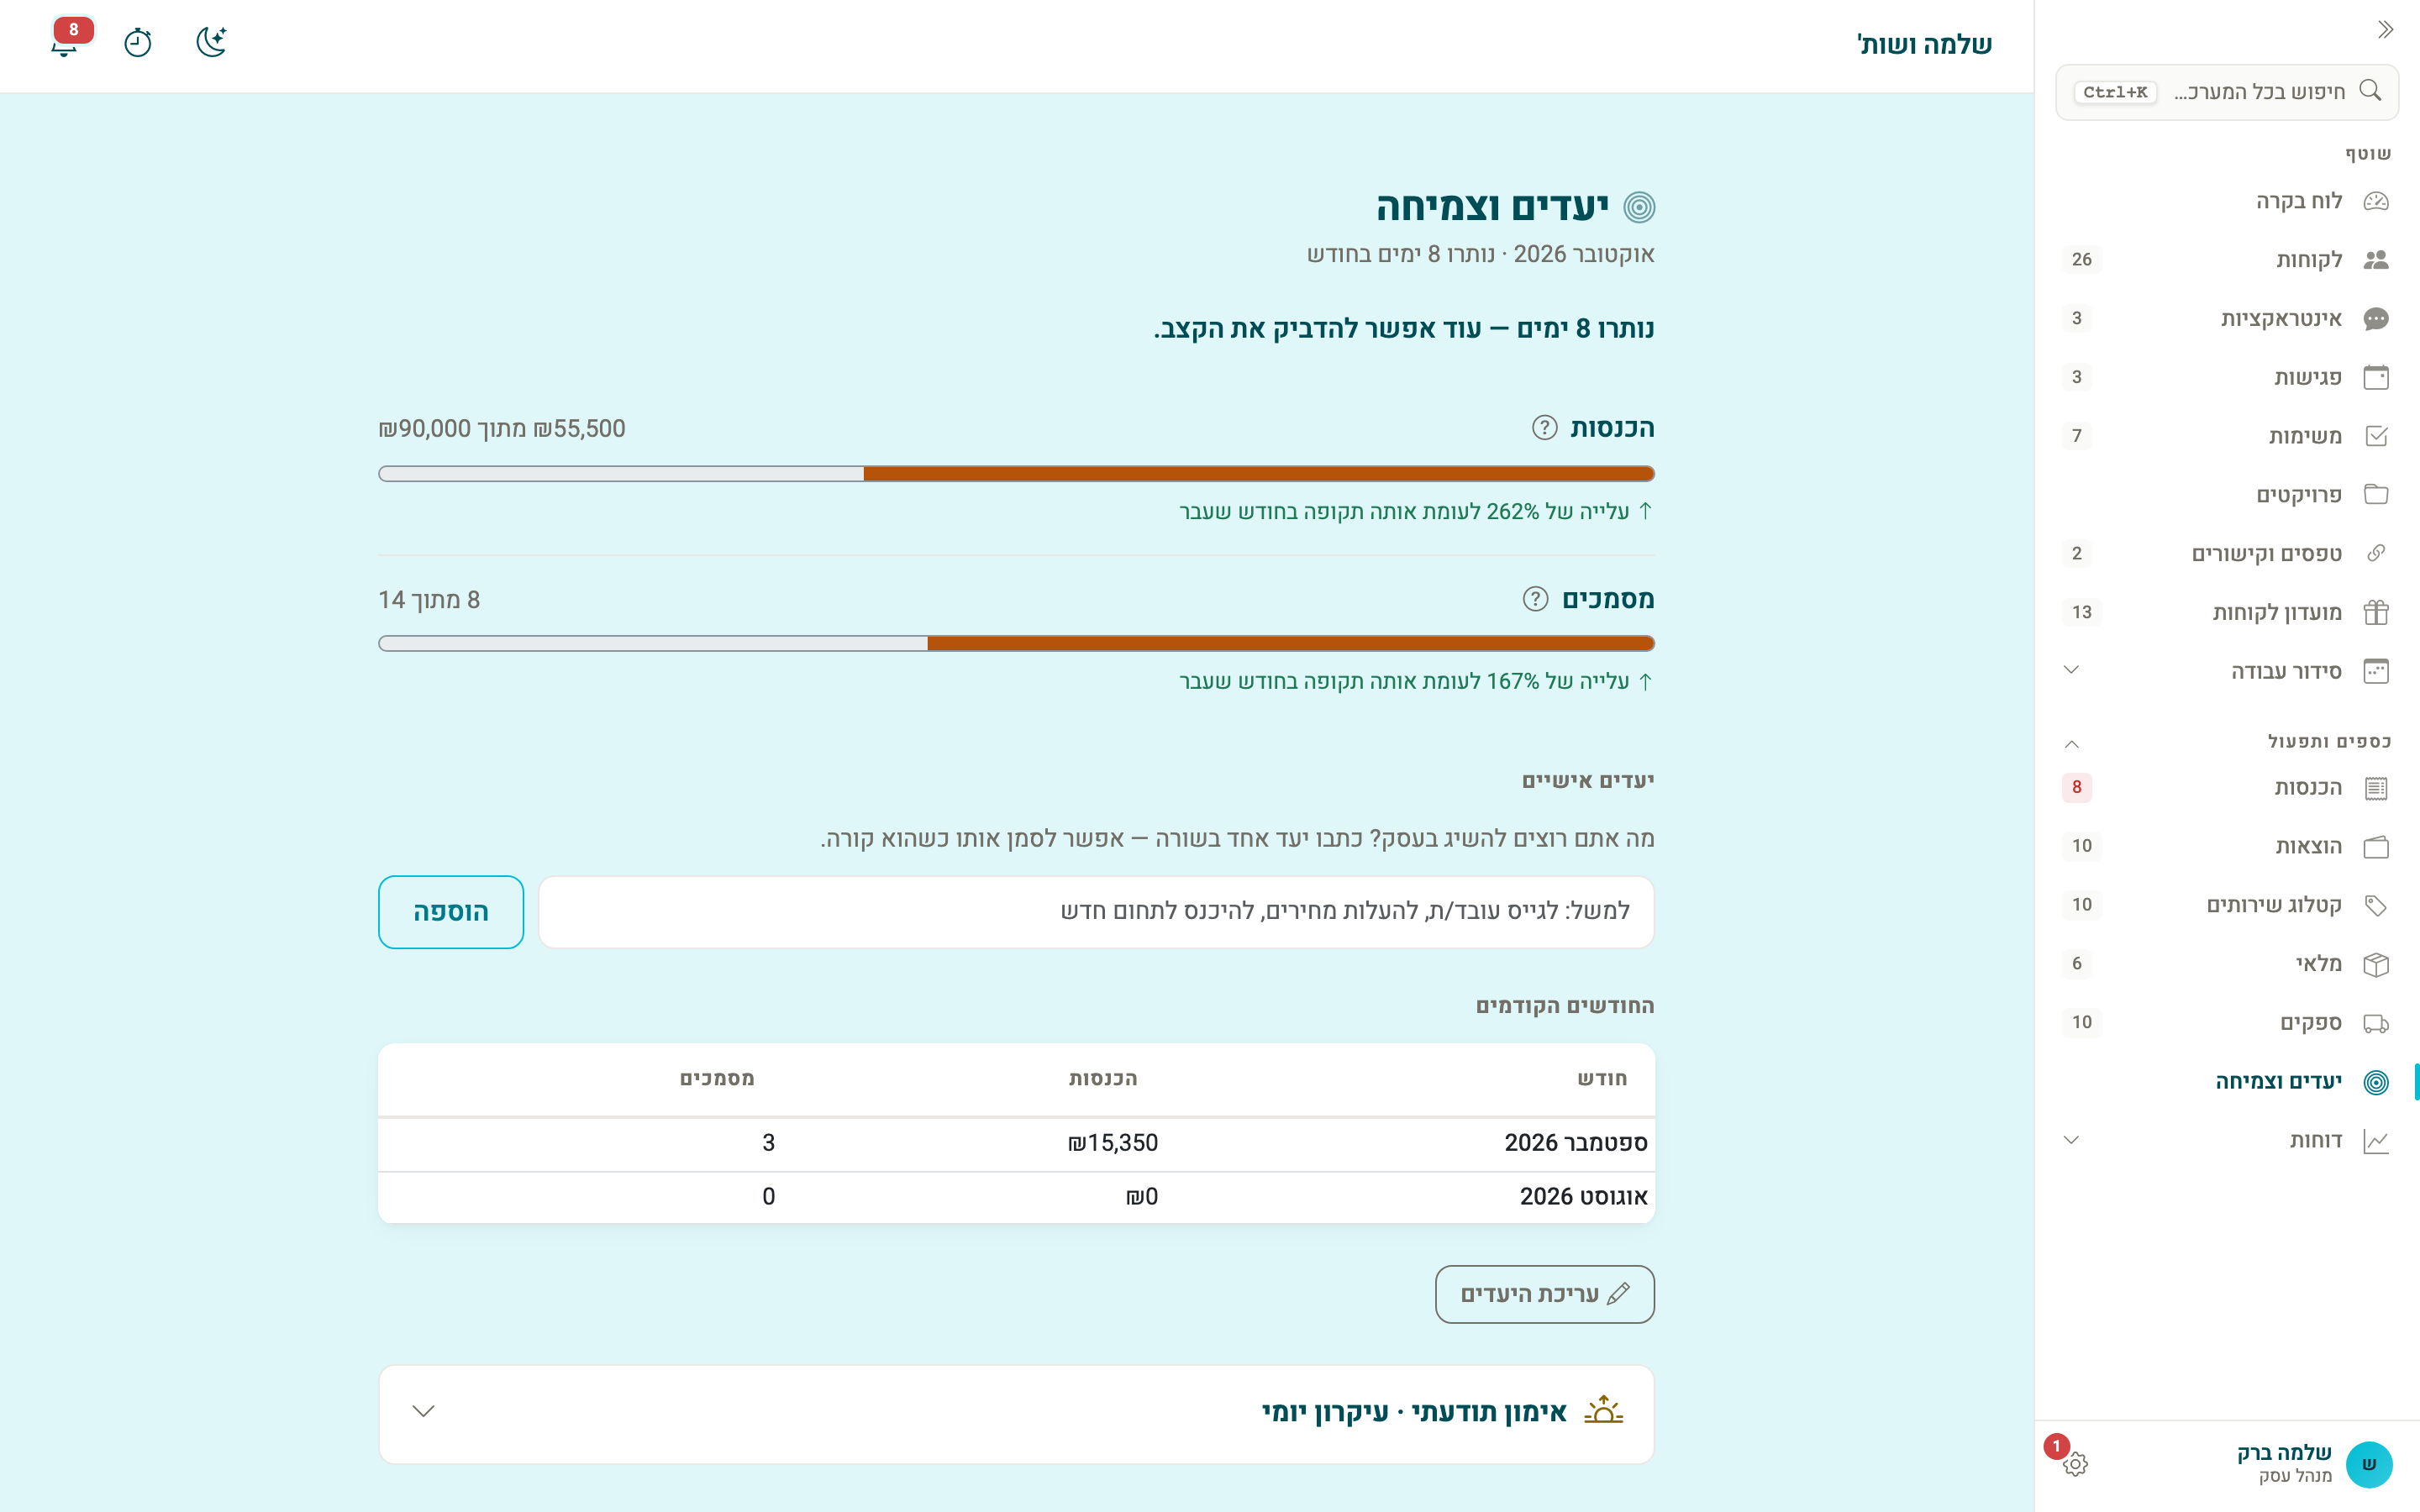The height and width of the screenshot is (1512, 2420).
Task: Click the 'הוצאות' wallet icon in sidebar
Action: click(2376, 847)
